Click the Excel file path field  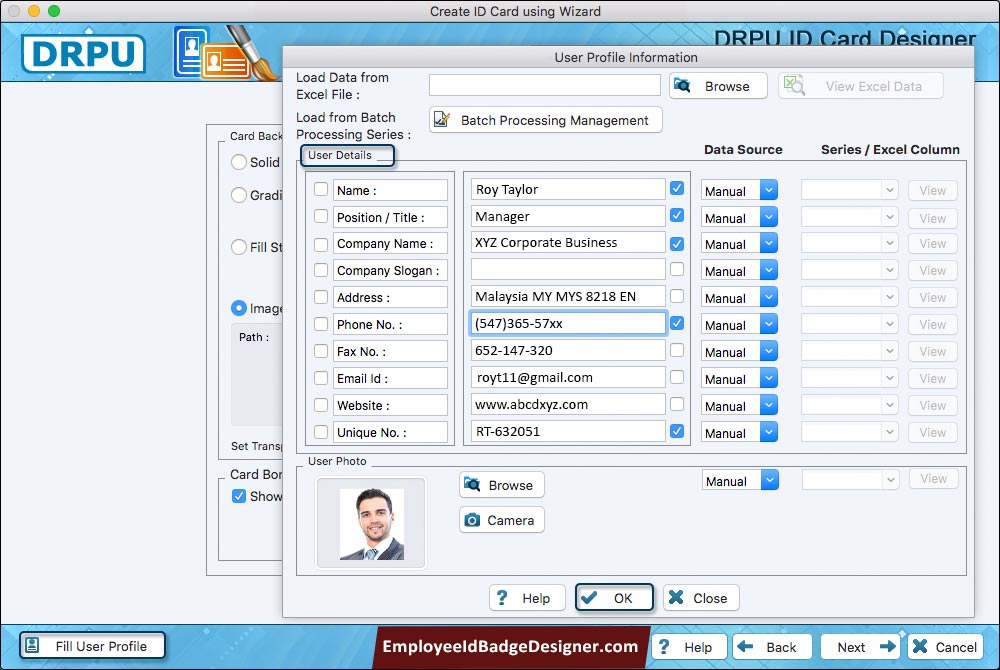[545, 85]
